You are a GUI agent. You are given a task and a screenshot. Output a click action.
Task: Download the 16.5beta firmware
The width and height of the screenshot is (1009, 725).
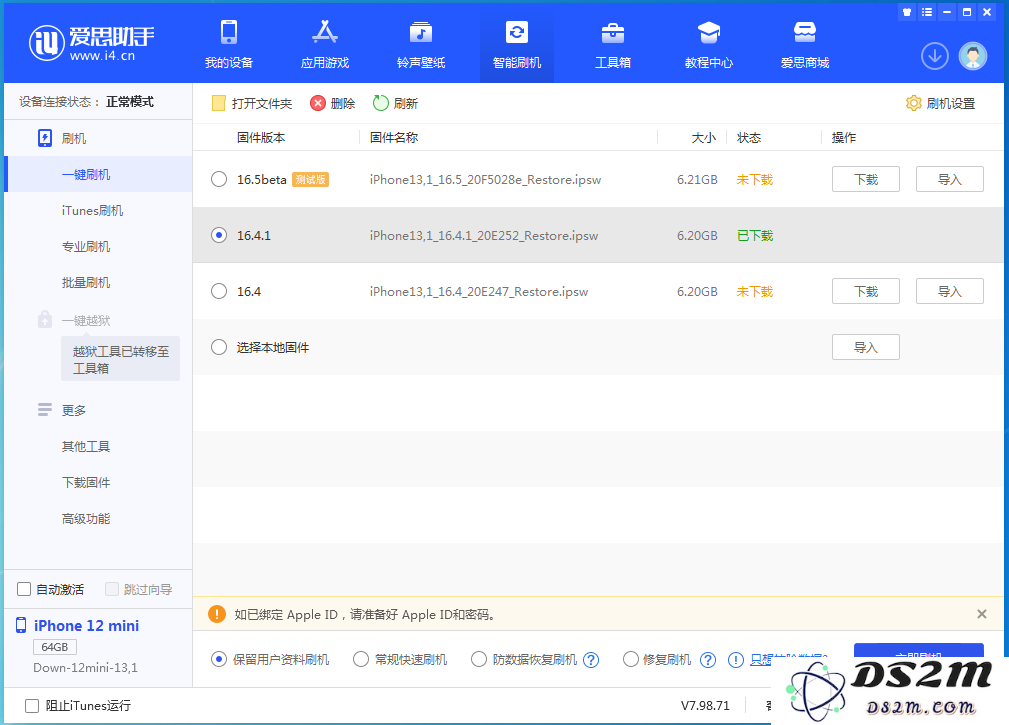click(866, 179)
